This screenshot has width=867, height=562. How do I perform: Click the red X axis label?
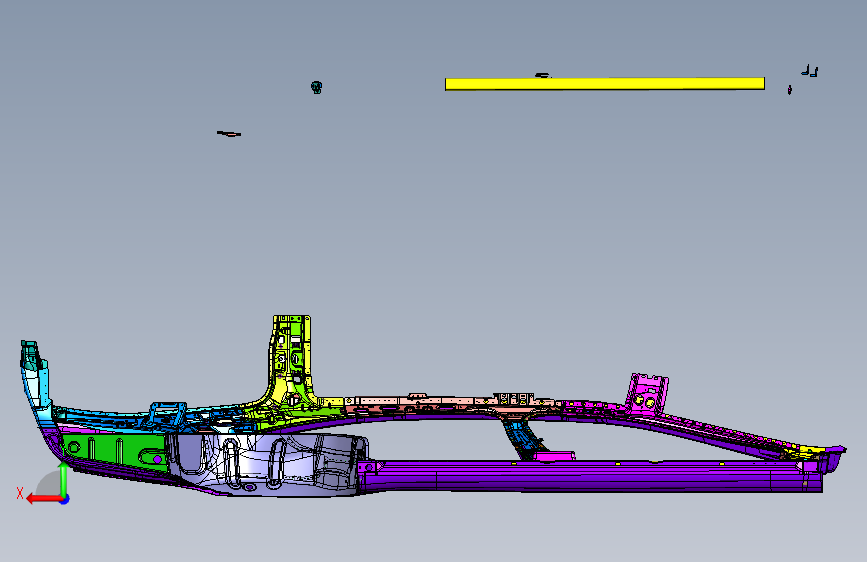20,493
